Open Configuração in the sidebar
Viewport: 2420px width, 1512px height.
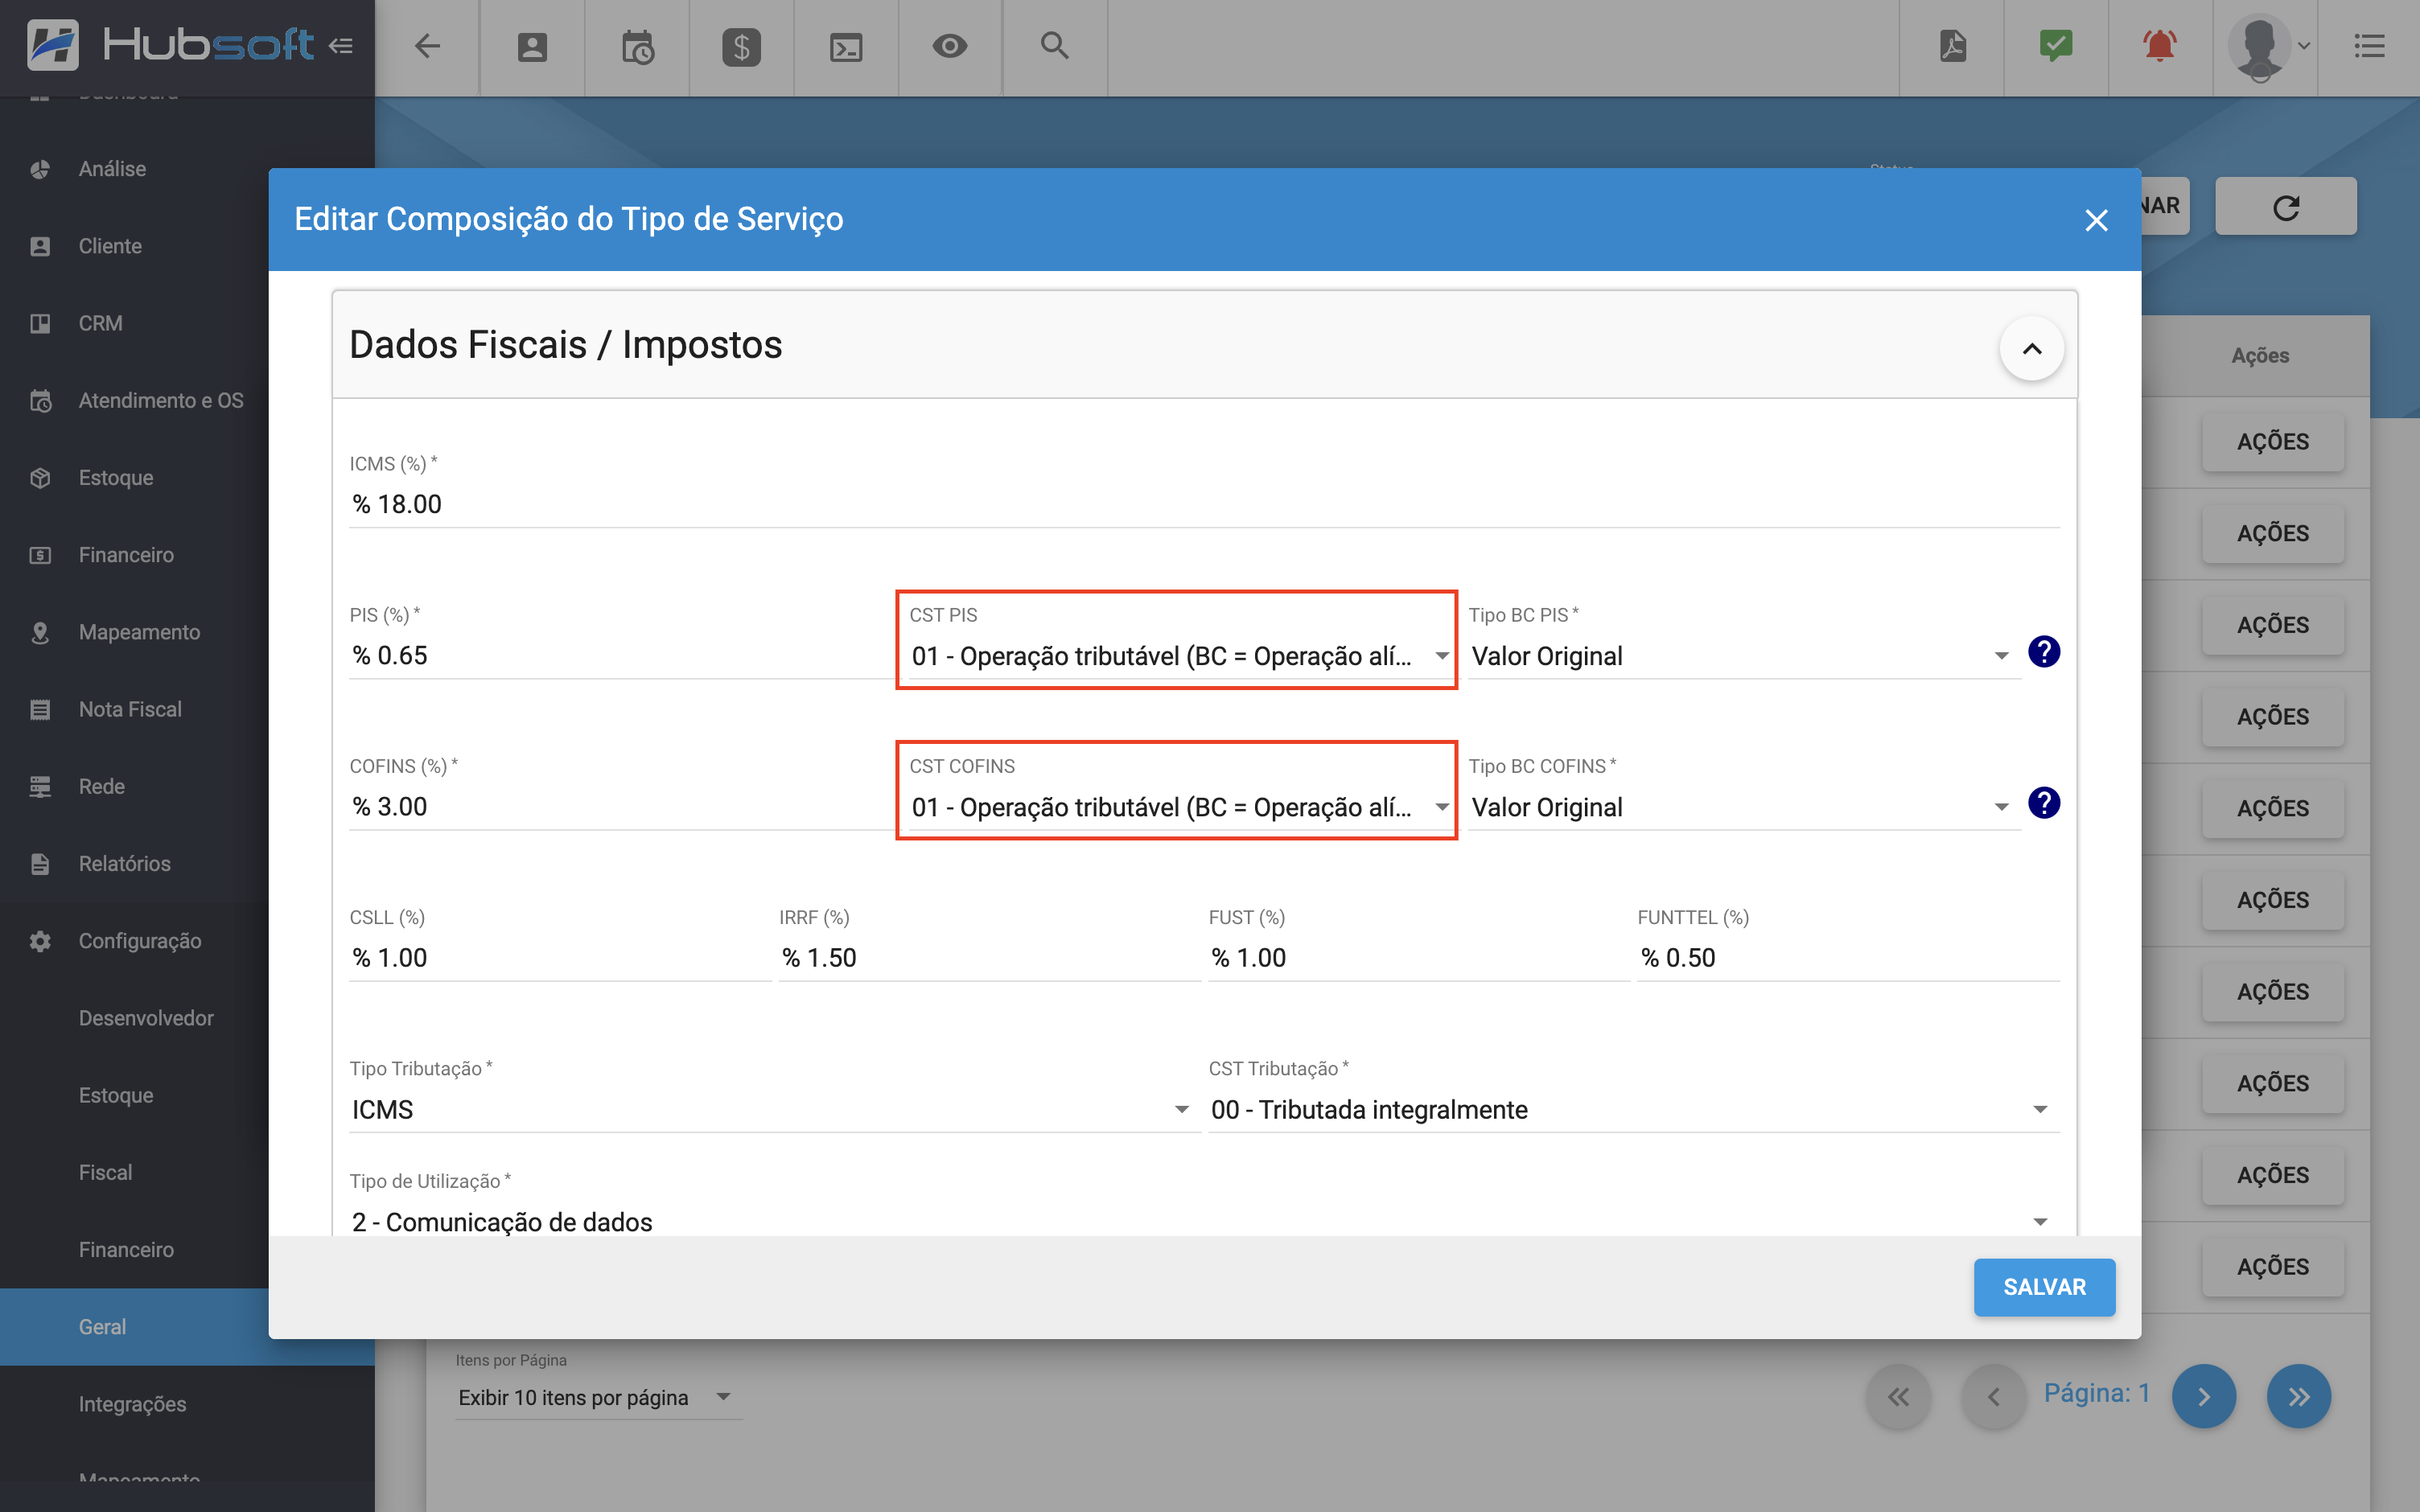140,941
